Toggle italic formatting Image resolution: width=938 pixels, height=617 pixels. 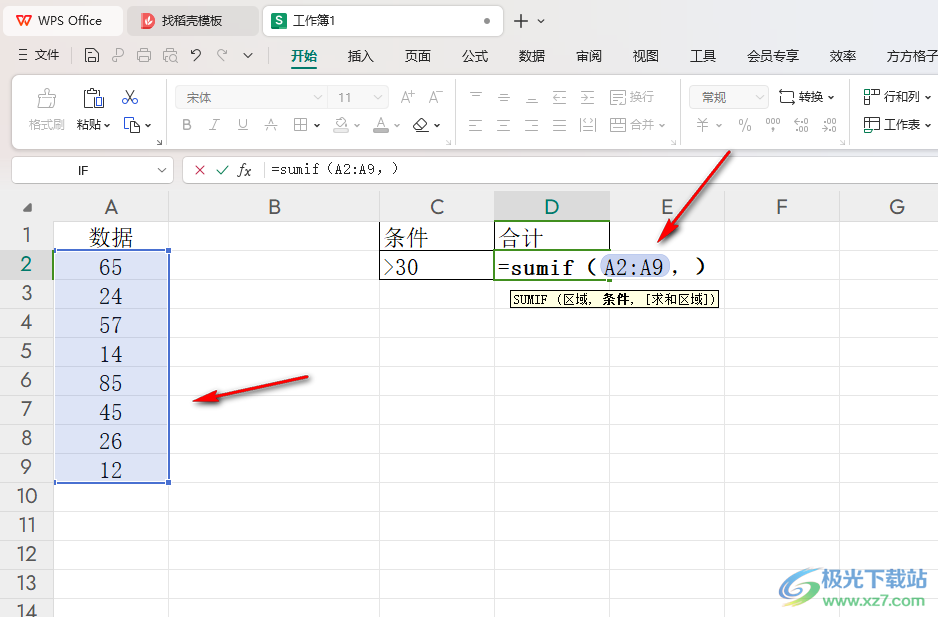point(214,125)
